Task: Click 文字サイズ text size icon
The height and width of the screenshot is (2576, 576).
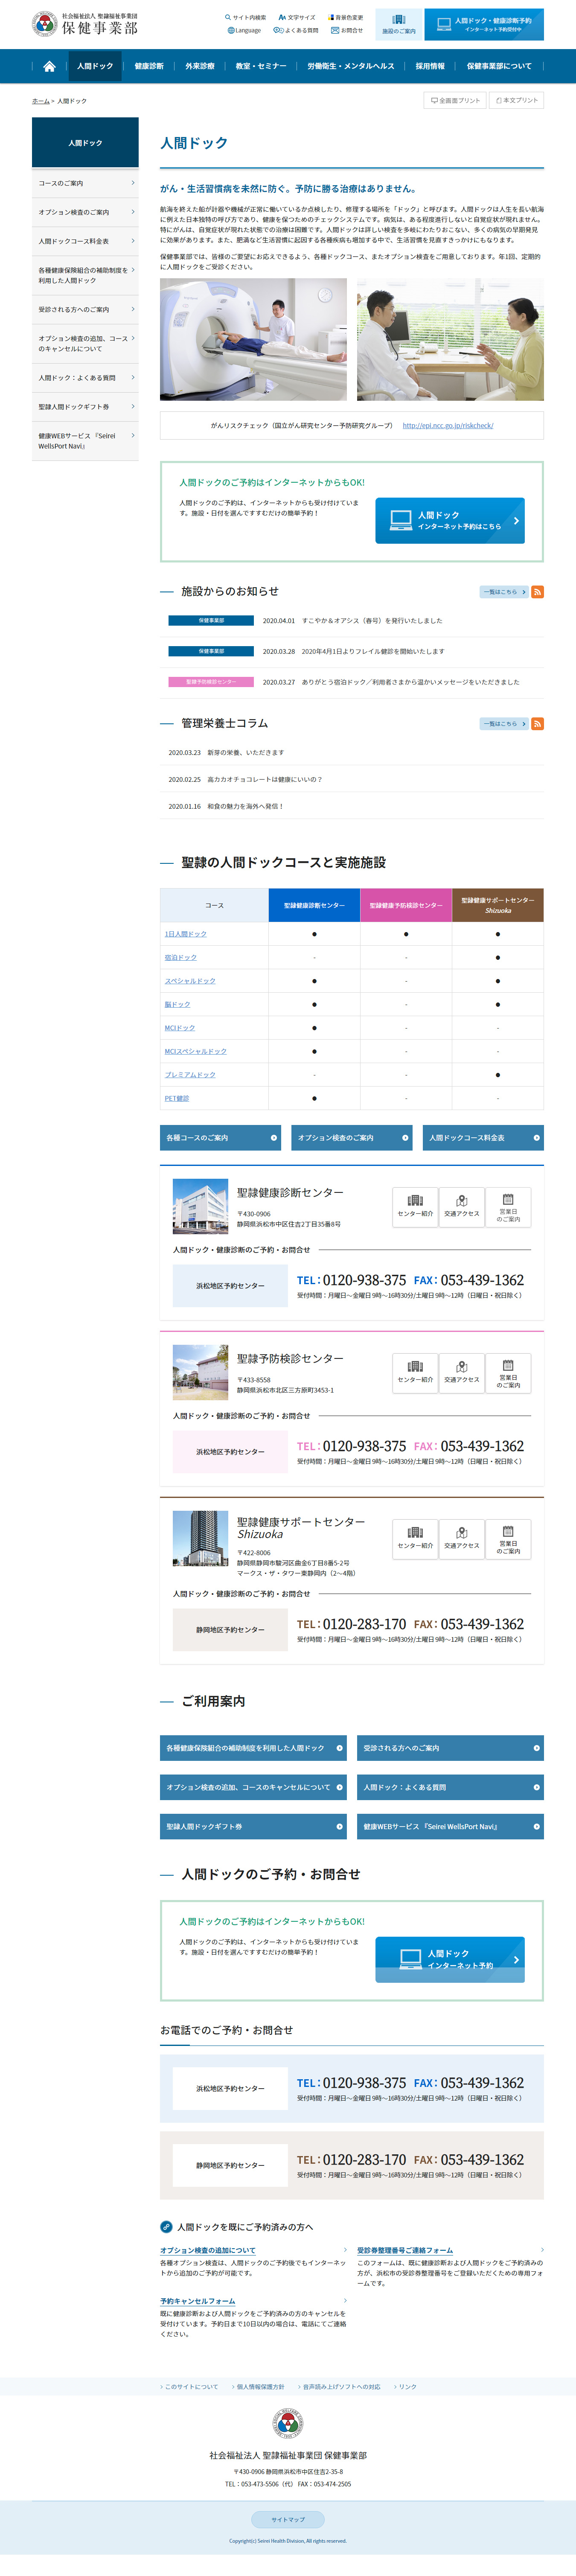Action: pyautogui.click(x=297, y=17)
